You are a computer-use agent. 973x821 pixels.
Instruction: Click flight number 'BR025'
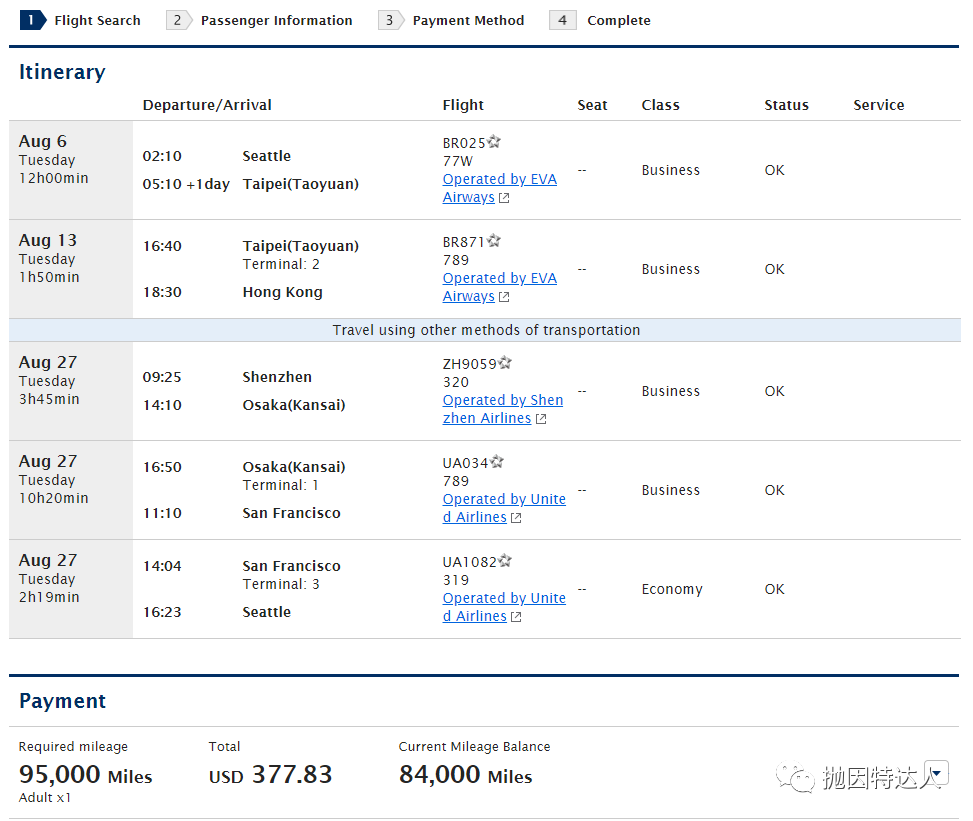(464, 143)
